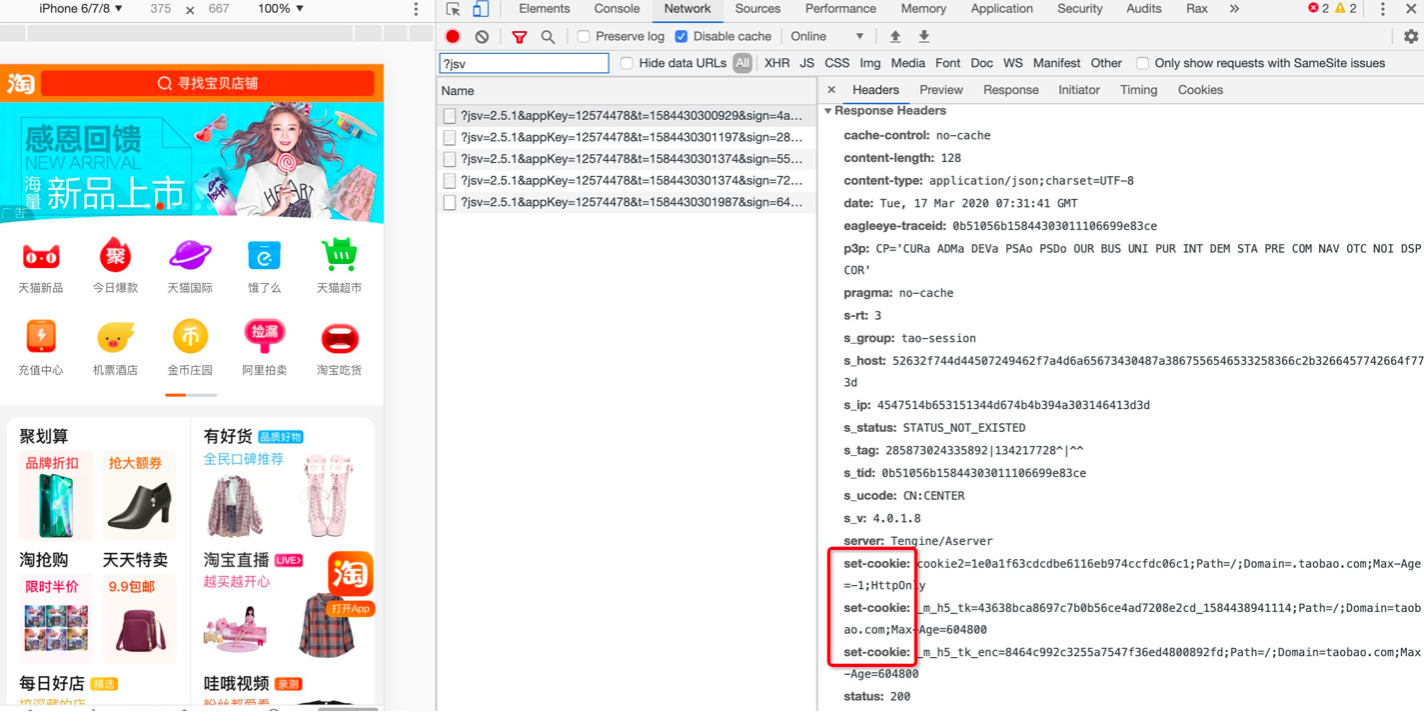
Task: Filter requests by JS type
Action: 807,63
